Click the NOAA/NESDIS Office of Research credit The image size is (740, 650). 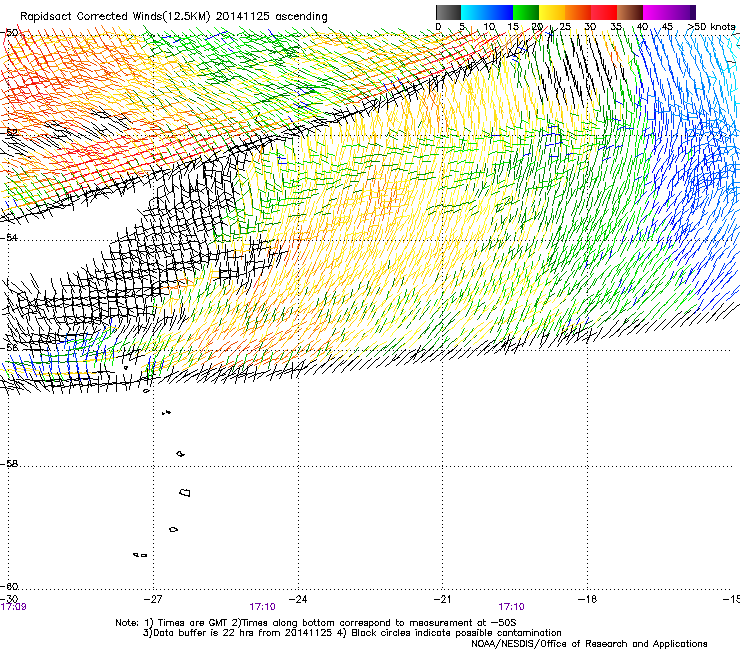coord(589,644)
